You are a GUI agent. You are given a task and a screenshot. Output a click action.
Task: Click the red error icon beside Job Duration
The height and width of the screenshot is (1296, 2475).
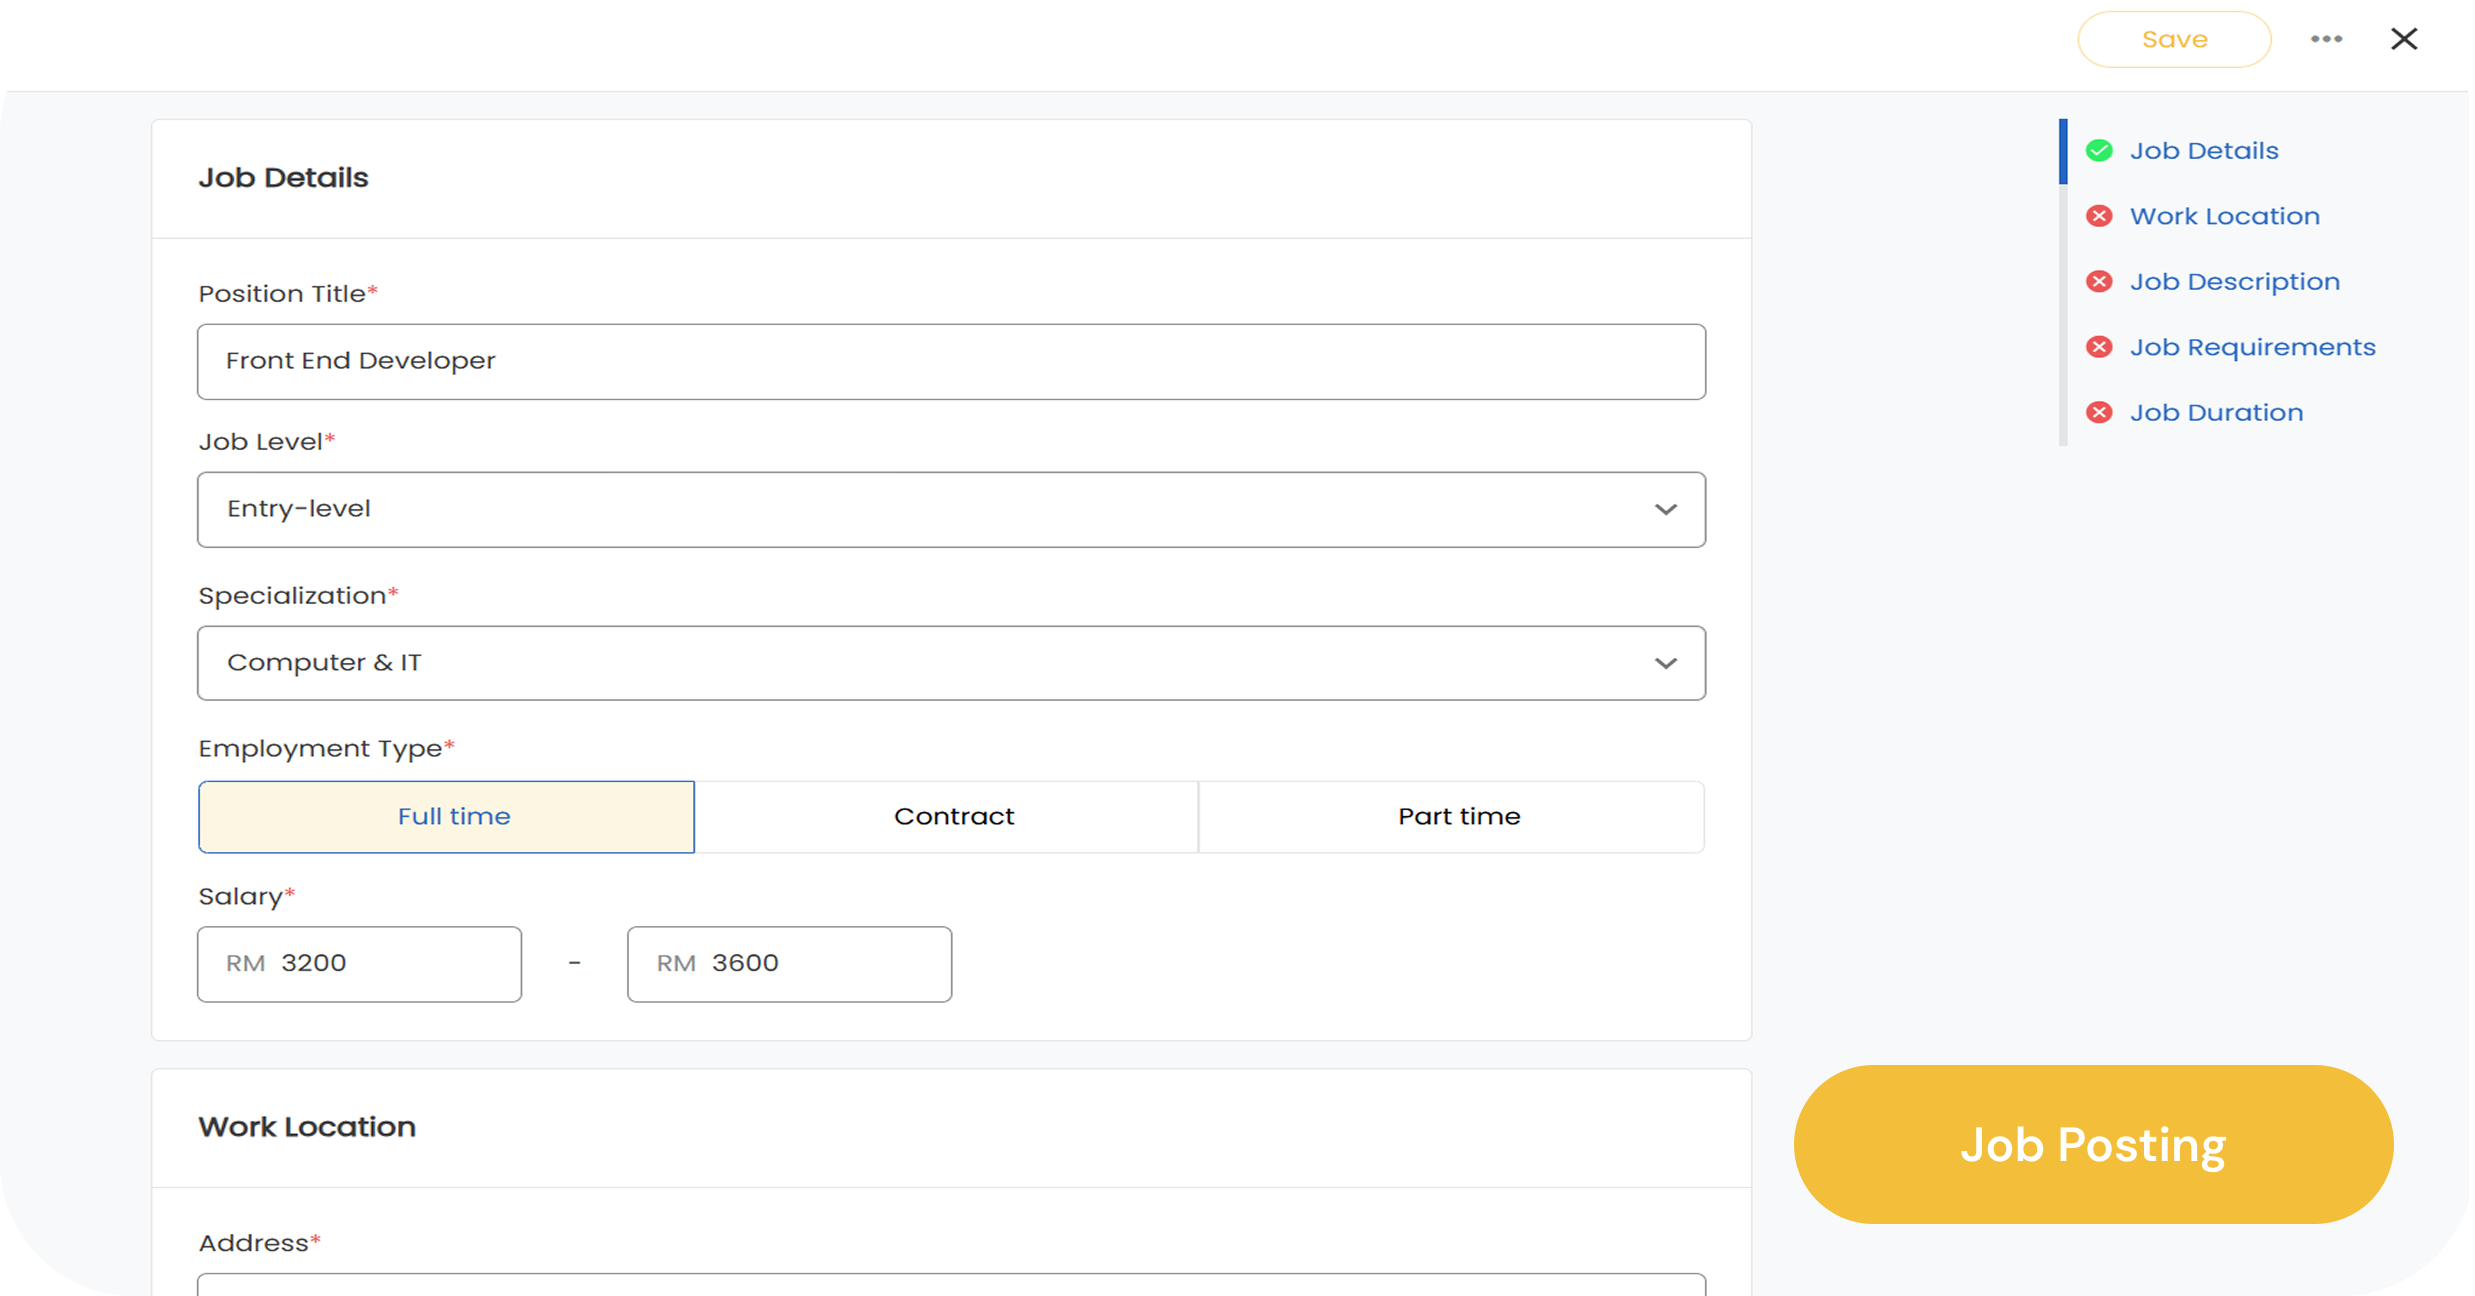[x=2099, y=413]
